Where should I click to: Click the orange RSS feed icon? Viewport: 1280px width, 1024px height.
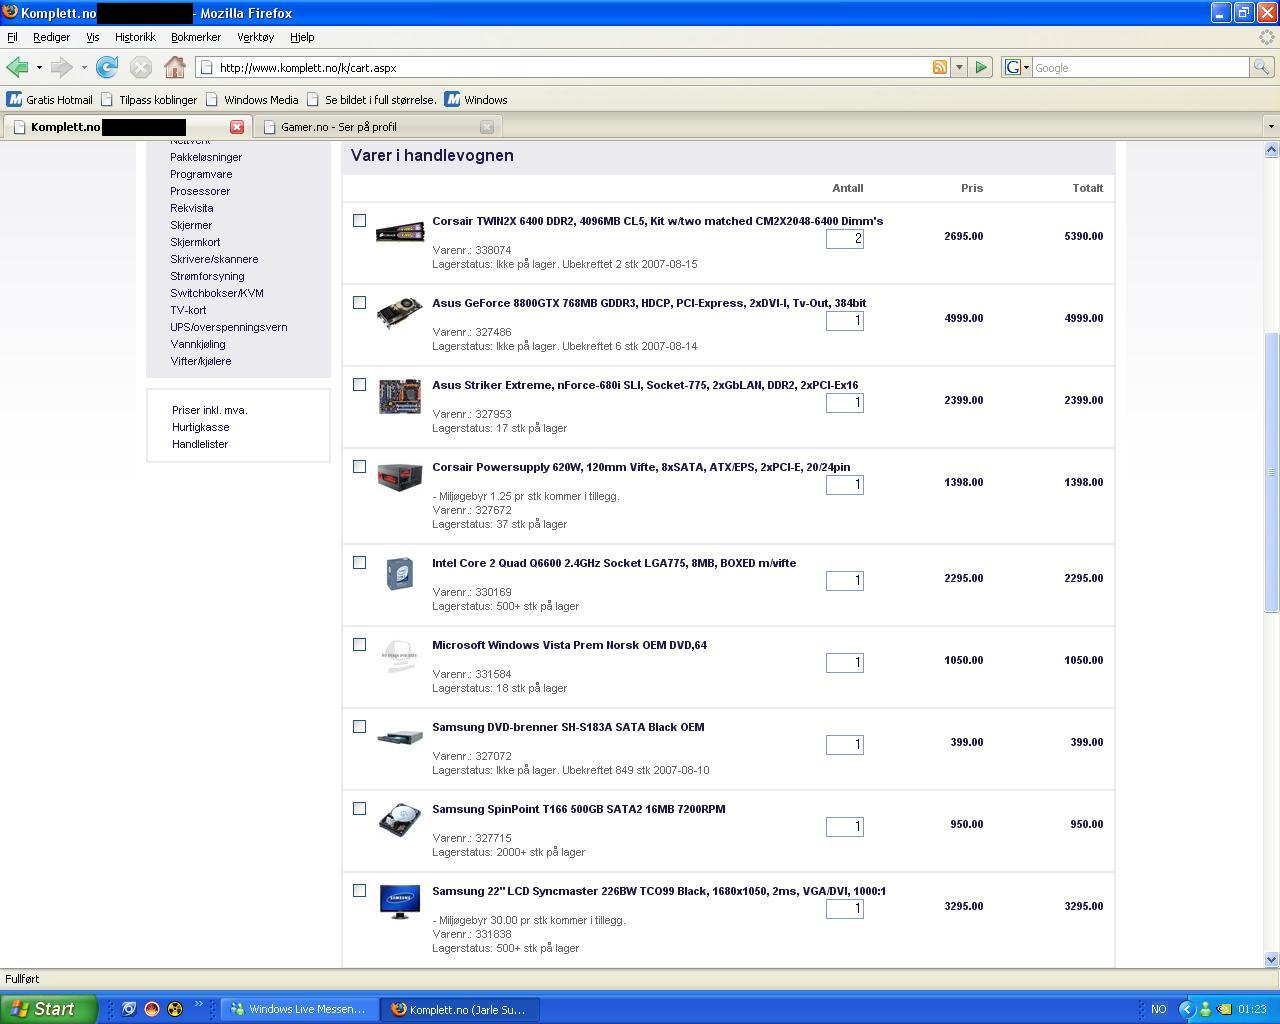940,67
